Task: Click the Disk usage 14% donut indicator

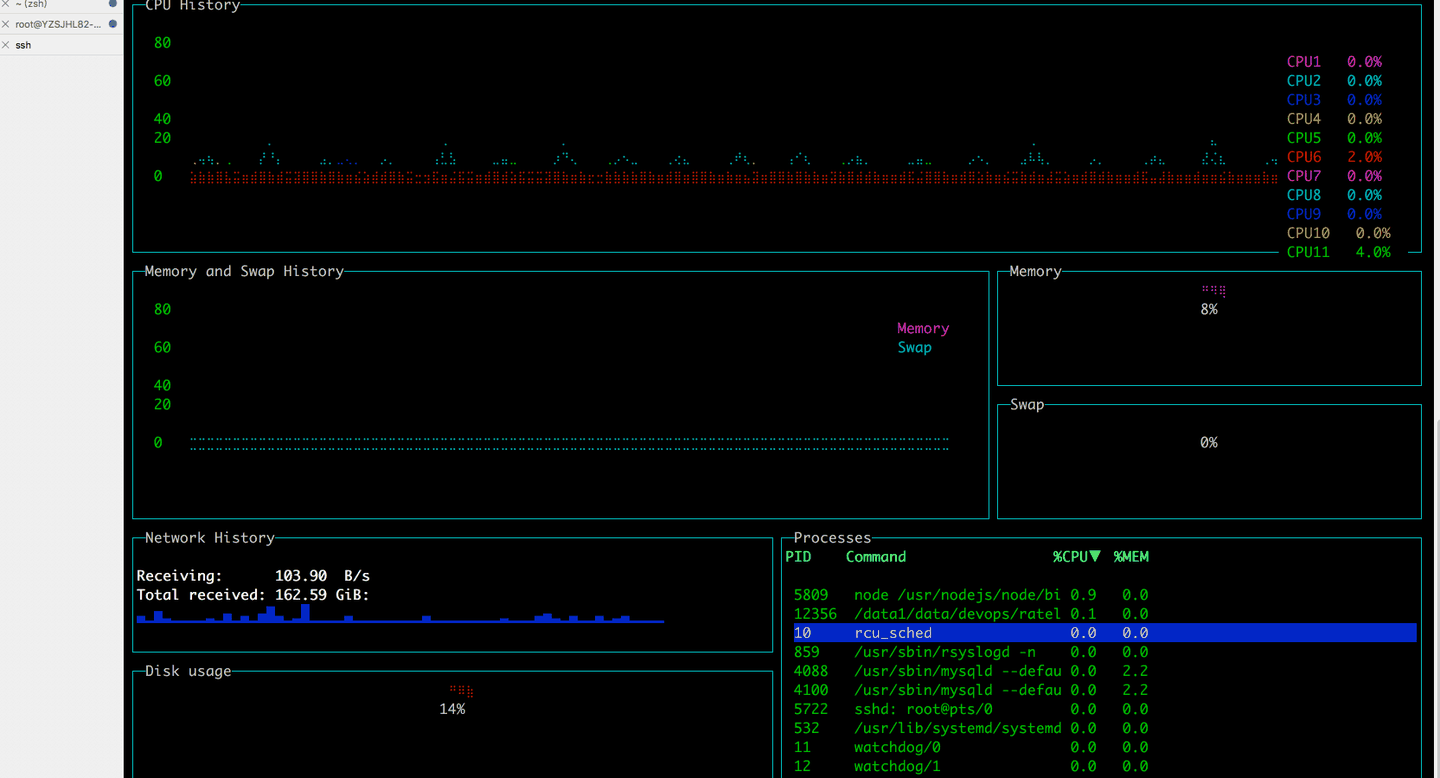Action: [x=460, y=691]
